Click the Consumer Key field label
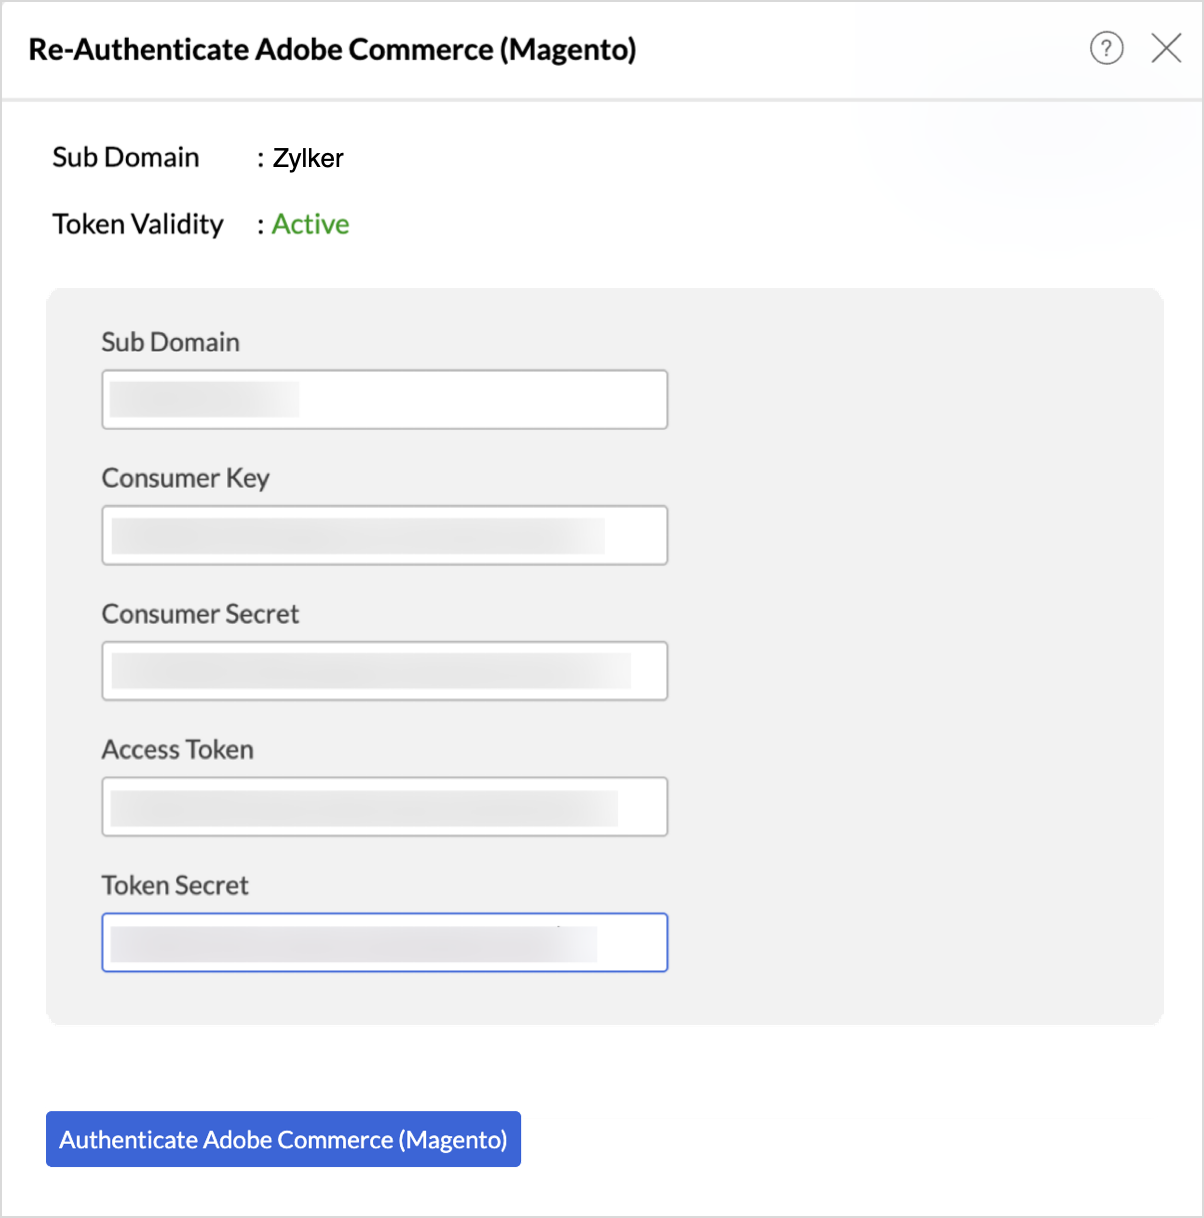The height and width of the screenshot is (1218, 1204). (185, 478)
